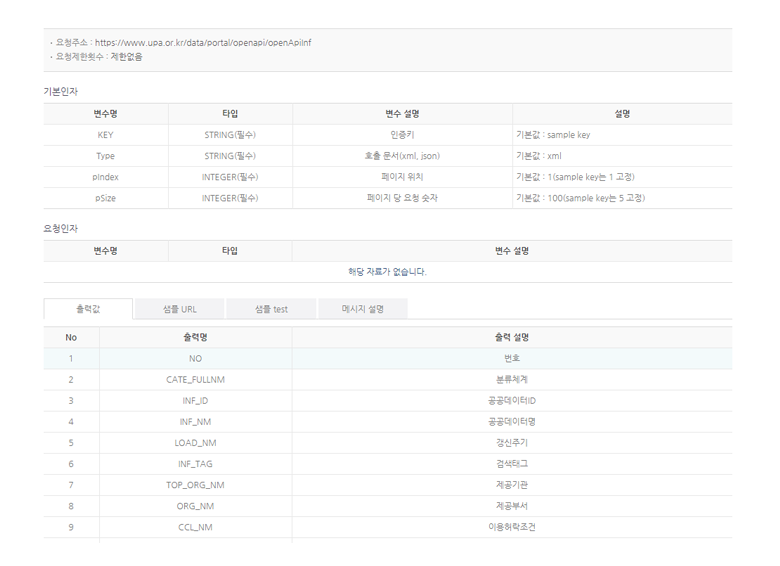Viewport: 780px width, 566px height.
Task: Click the pSize variable name cell
Action: tap(105, 198)
